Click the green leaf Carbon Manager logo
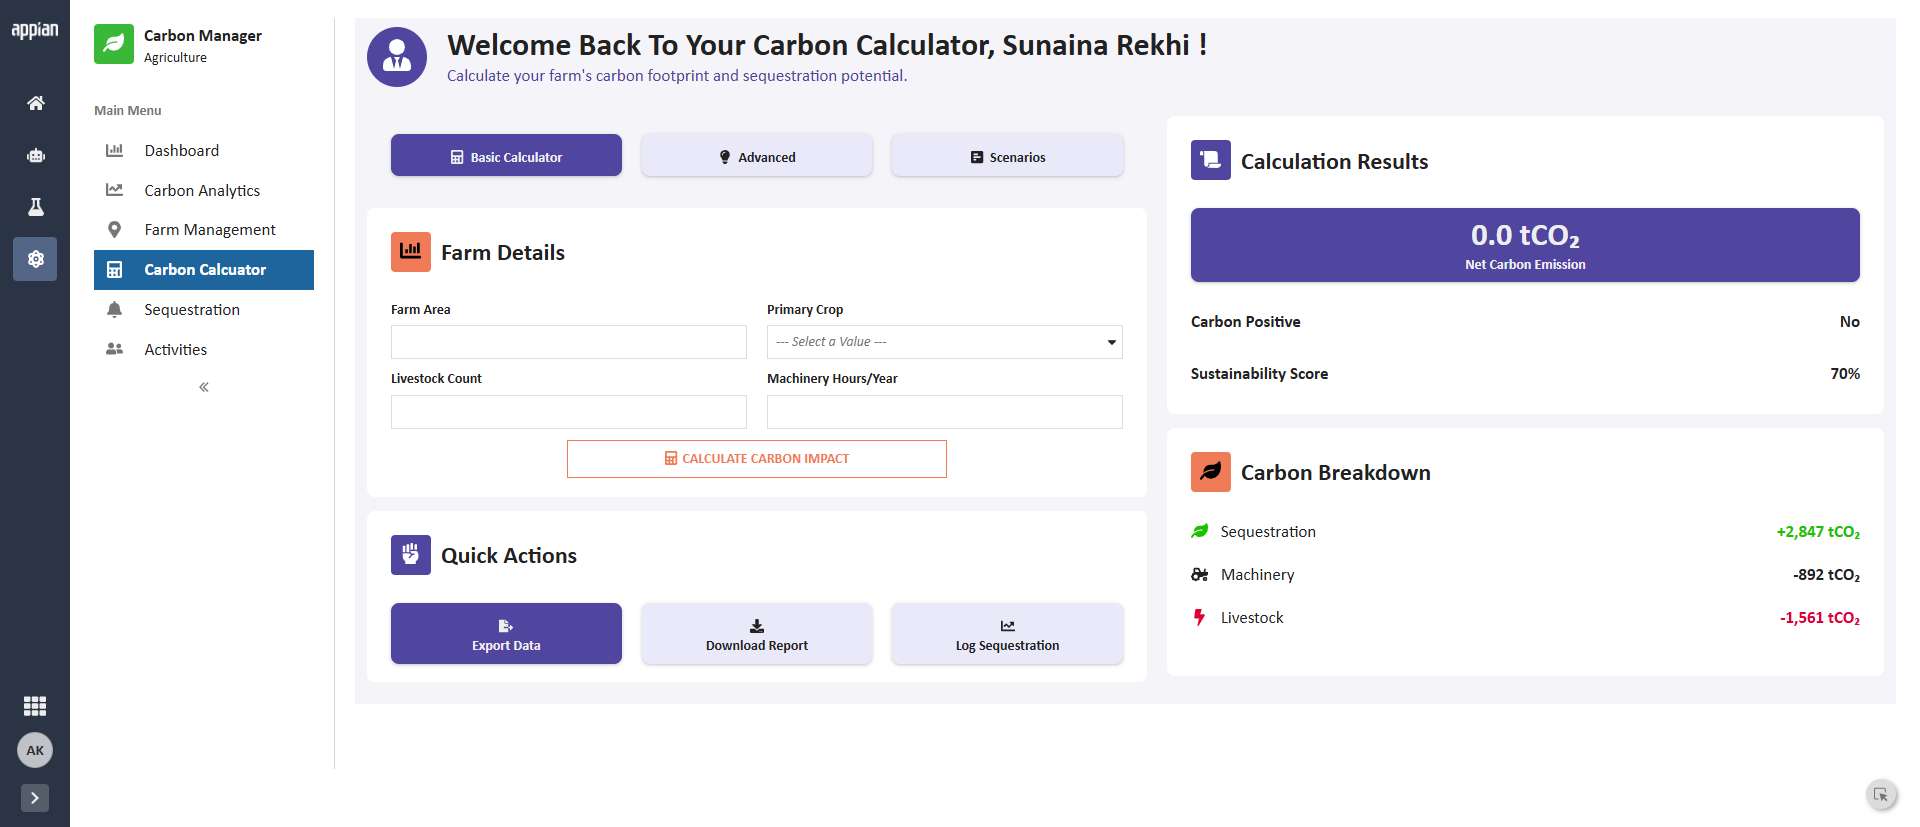This screenshot has height=827, width=1920. coord(114,44)
